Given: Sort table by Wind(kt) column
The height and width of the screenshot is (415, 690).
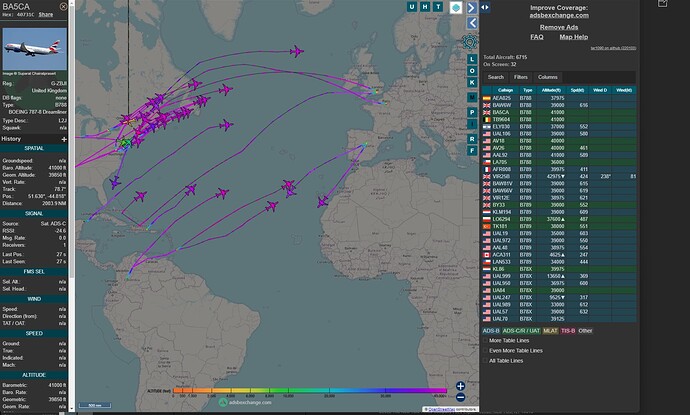Looking at the screenshot, I should [624, 90].
